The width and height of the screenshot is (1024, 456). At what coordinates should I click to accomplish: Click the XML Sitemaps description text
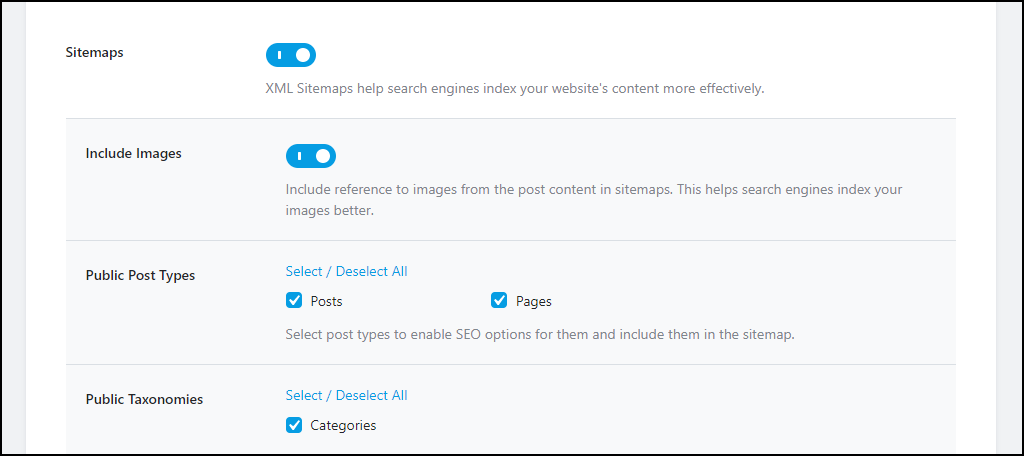click(515, 89)
